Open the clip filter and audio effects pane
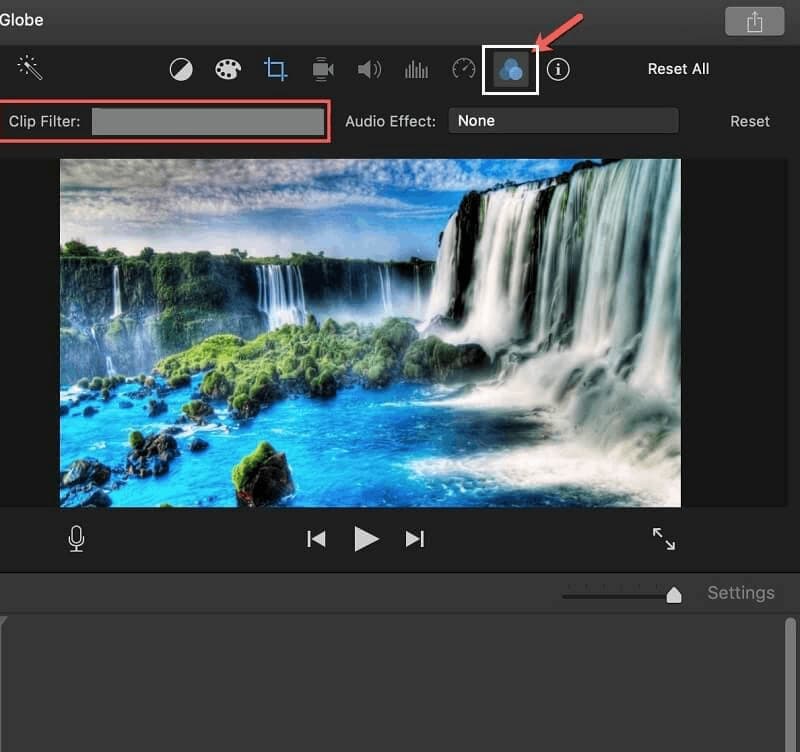Viewport: 800px width, 752px height. coord(509,69)
